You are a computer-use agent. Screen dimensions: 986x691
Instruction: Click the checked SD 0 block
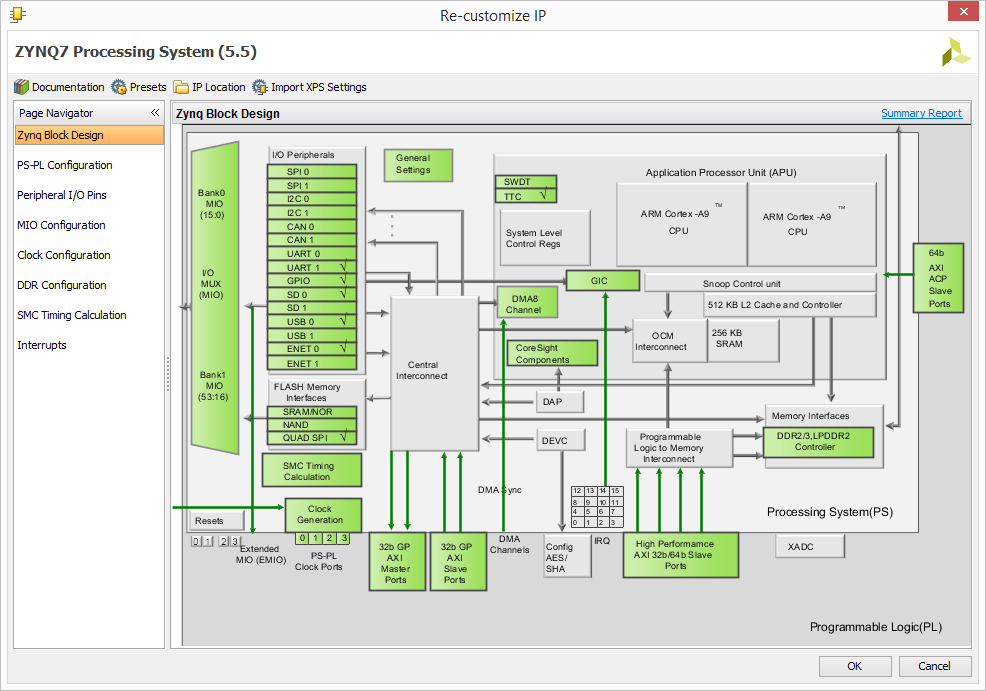[312, 294]
